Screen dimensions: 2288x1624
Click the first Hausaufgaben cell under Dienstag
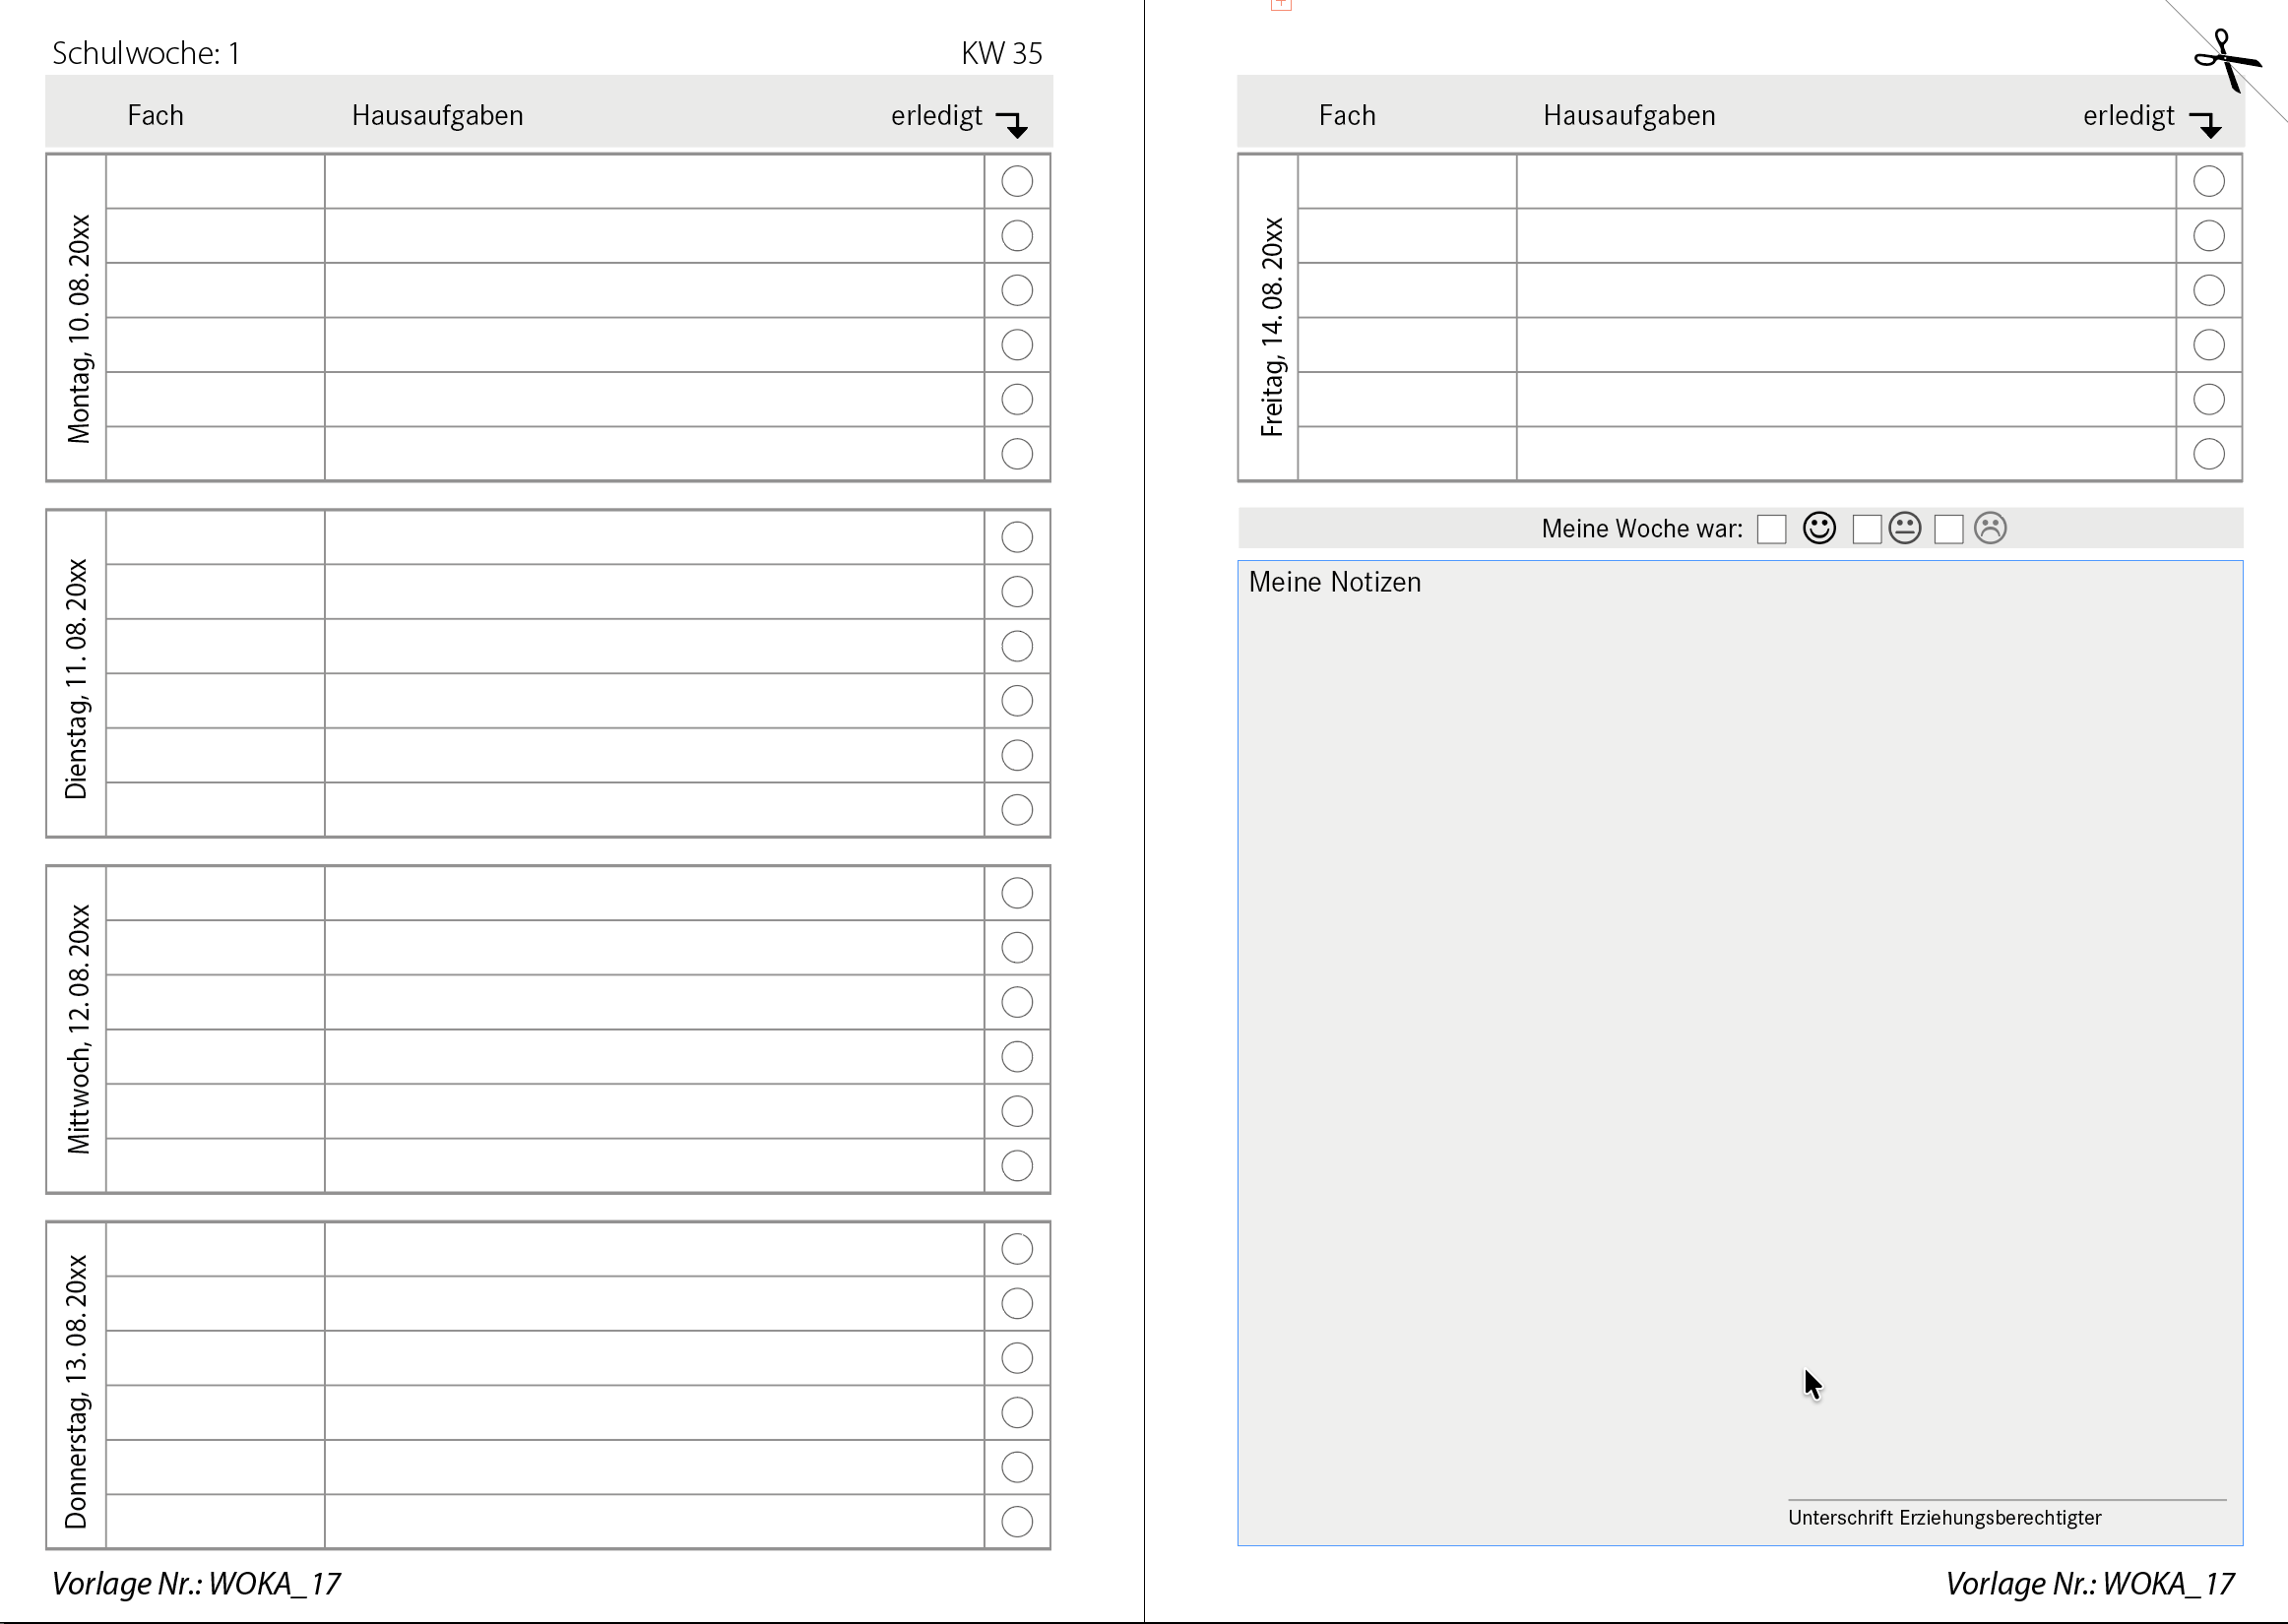(654, 538)
